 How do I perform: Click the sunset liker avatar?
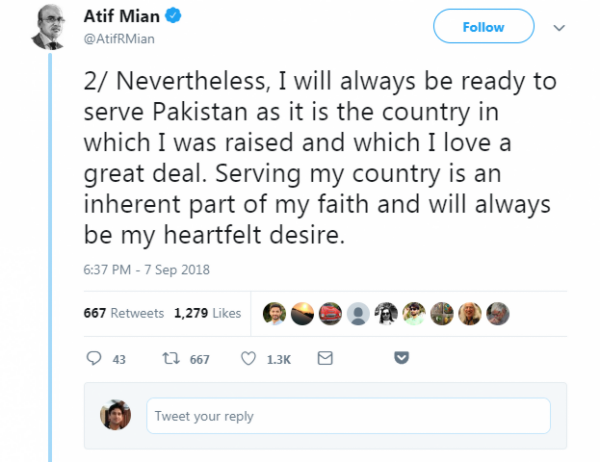tap(304, 314)
